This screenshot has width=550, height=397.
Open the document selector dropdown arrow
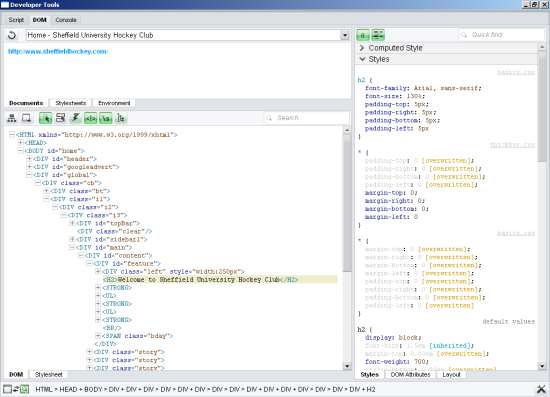345,35
